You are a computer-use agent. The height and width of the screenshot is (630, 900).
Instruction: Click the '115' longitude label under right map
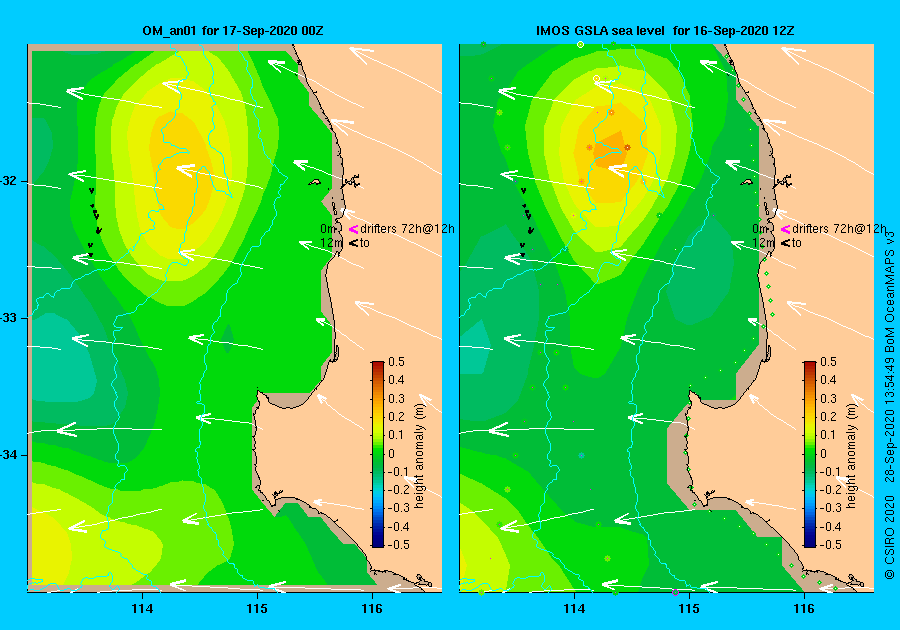689,609
